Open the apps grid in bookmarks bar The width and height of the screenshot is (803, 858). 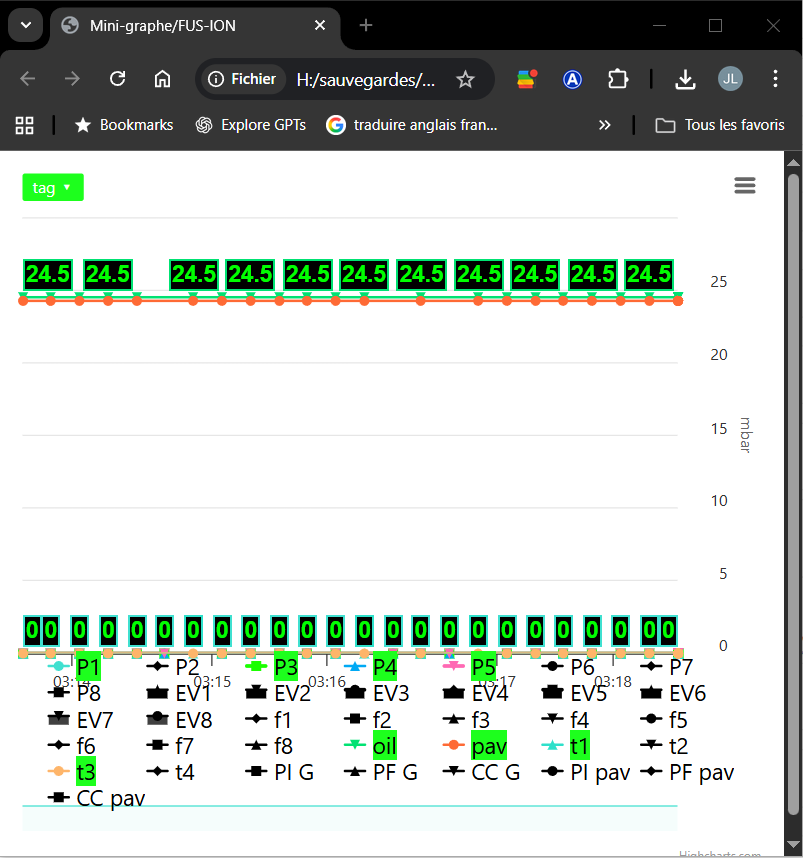click(24, 125)
